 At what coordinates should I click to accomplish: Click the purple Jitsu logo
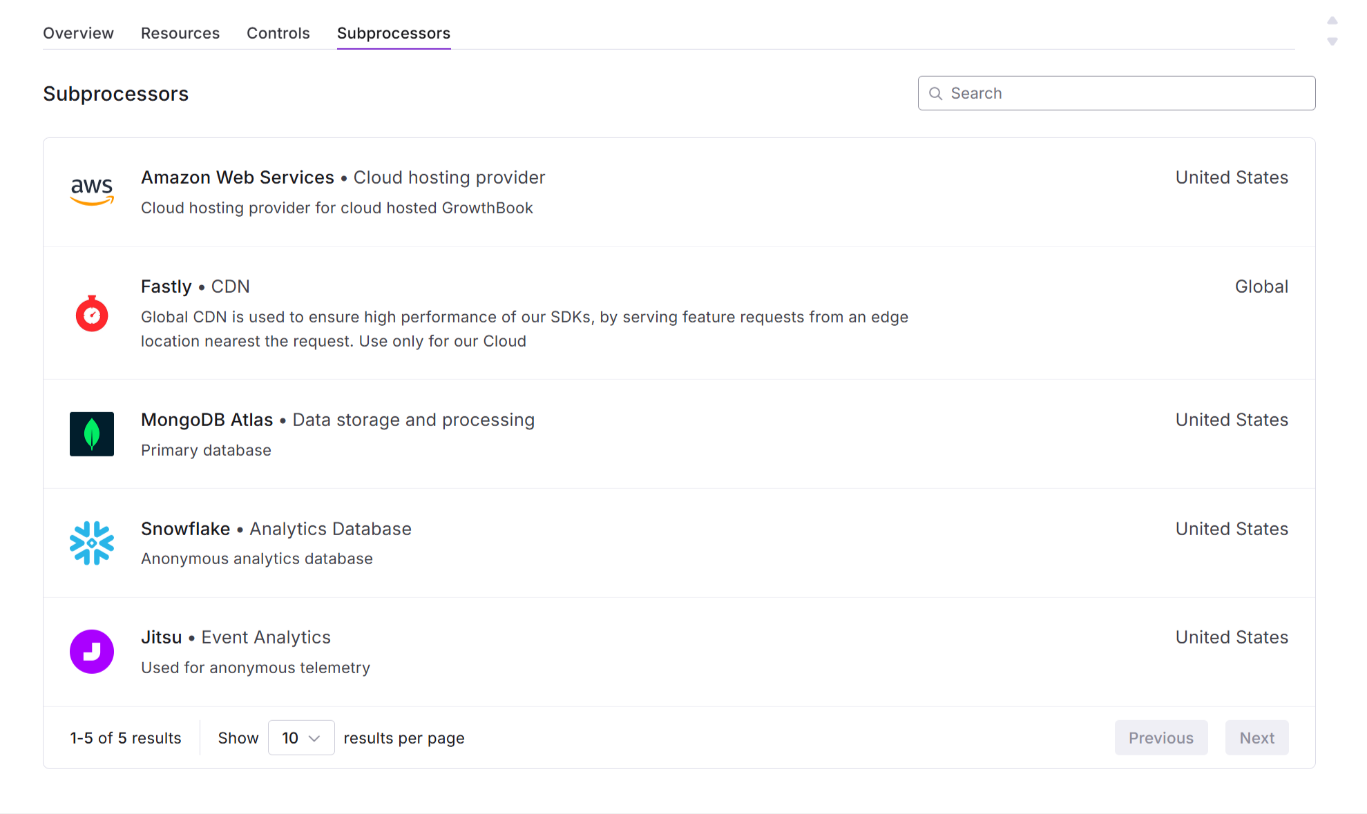click(92, 652)
